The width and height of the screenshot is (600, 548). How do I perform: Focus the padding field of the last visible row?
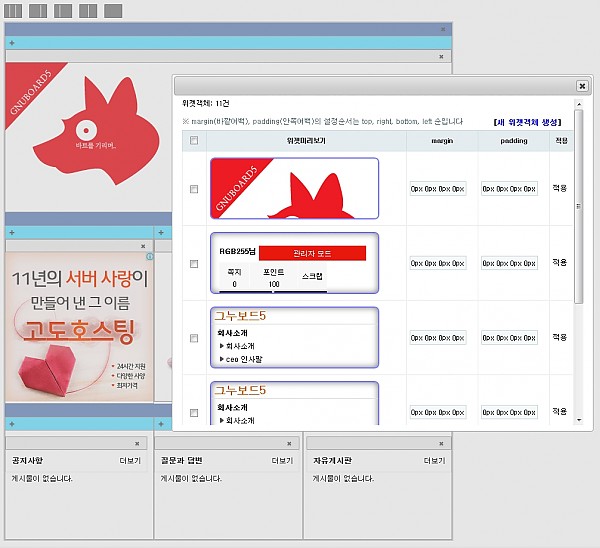coord(509,413)
